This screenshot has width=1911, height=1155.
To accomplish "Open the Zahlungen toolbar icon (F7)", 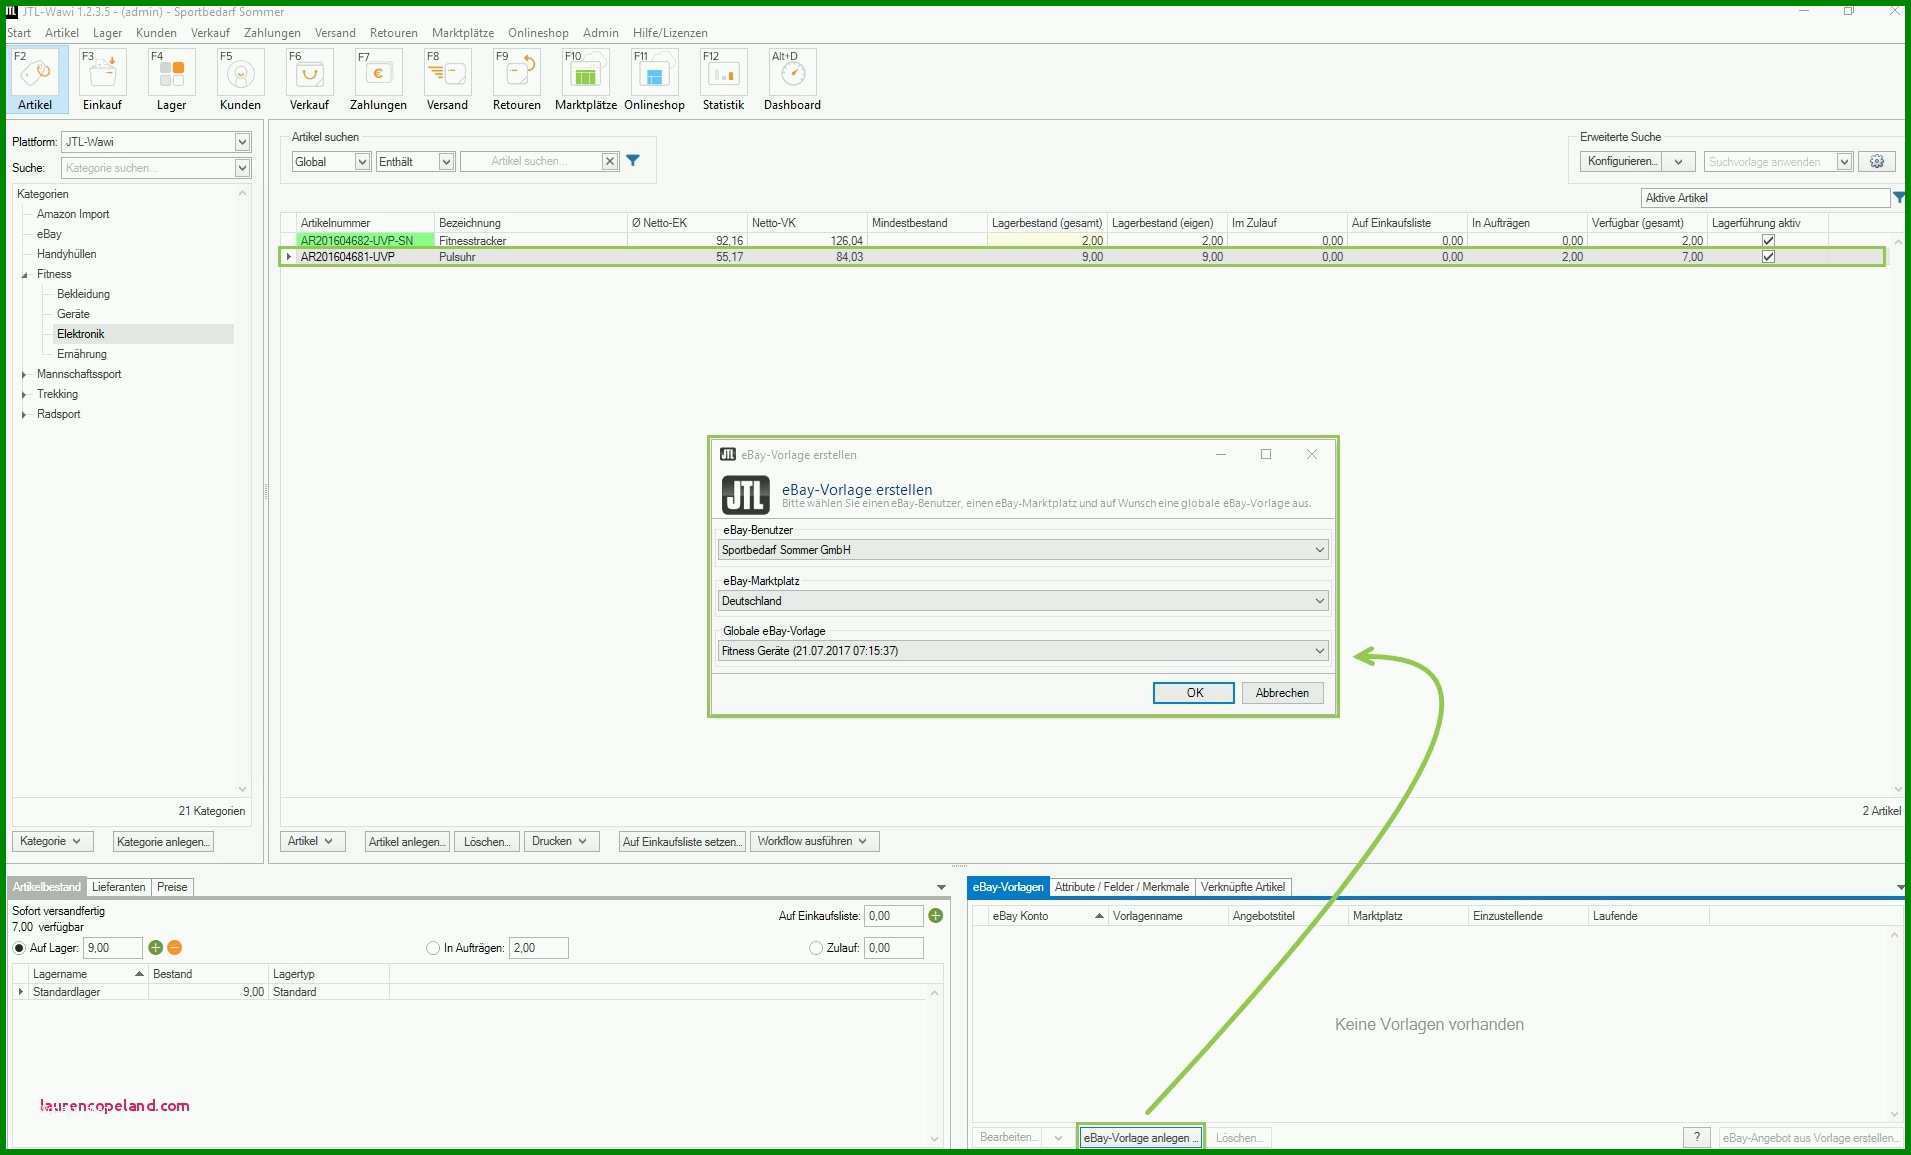I will tap(378, 80).
